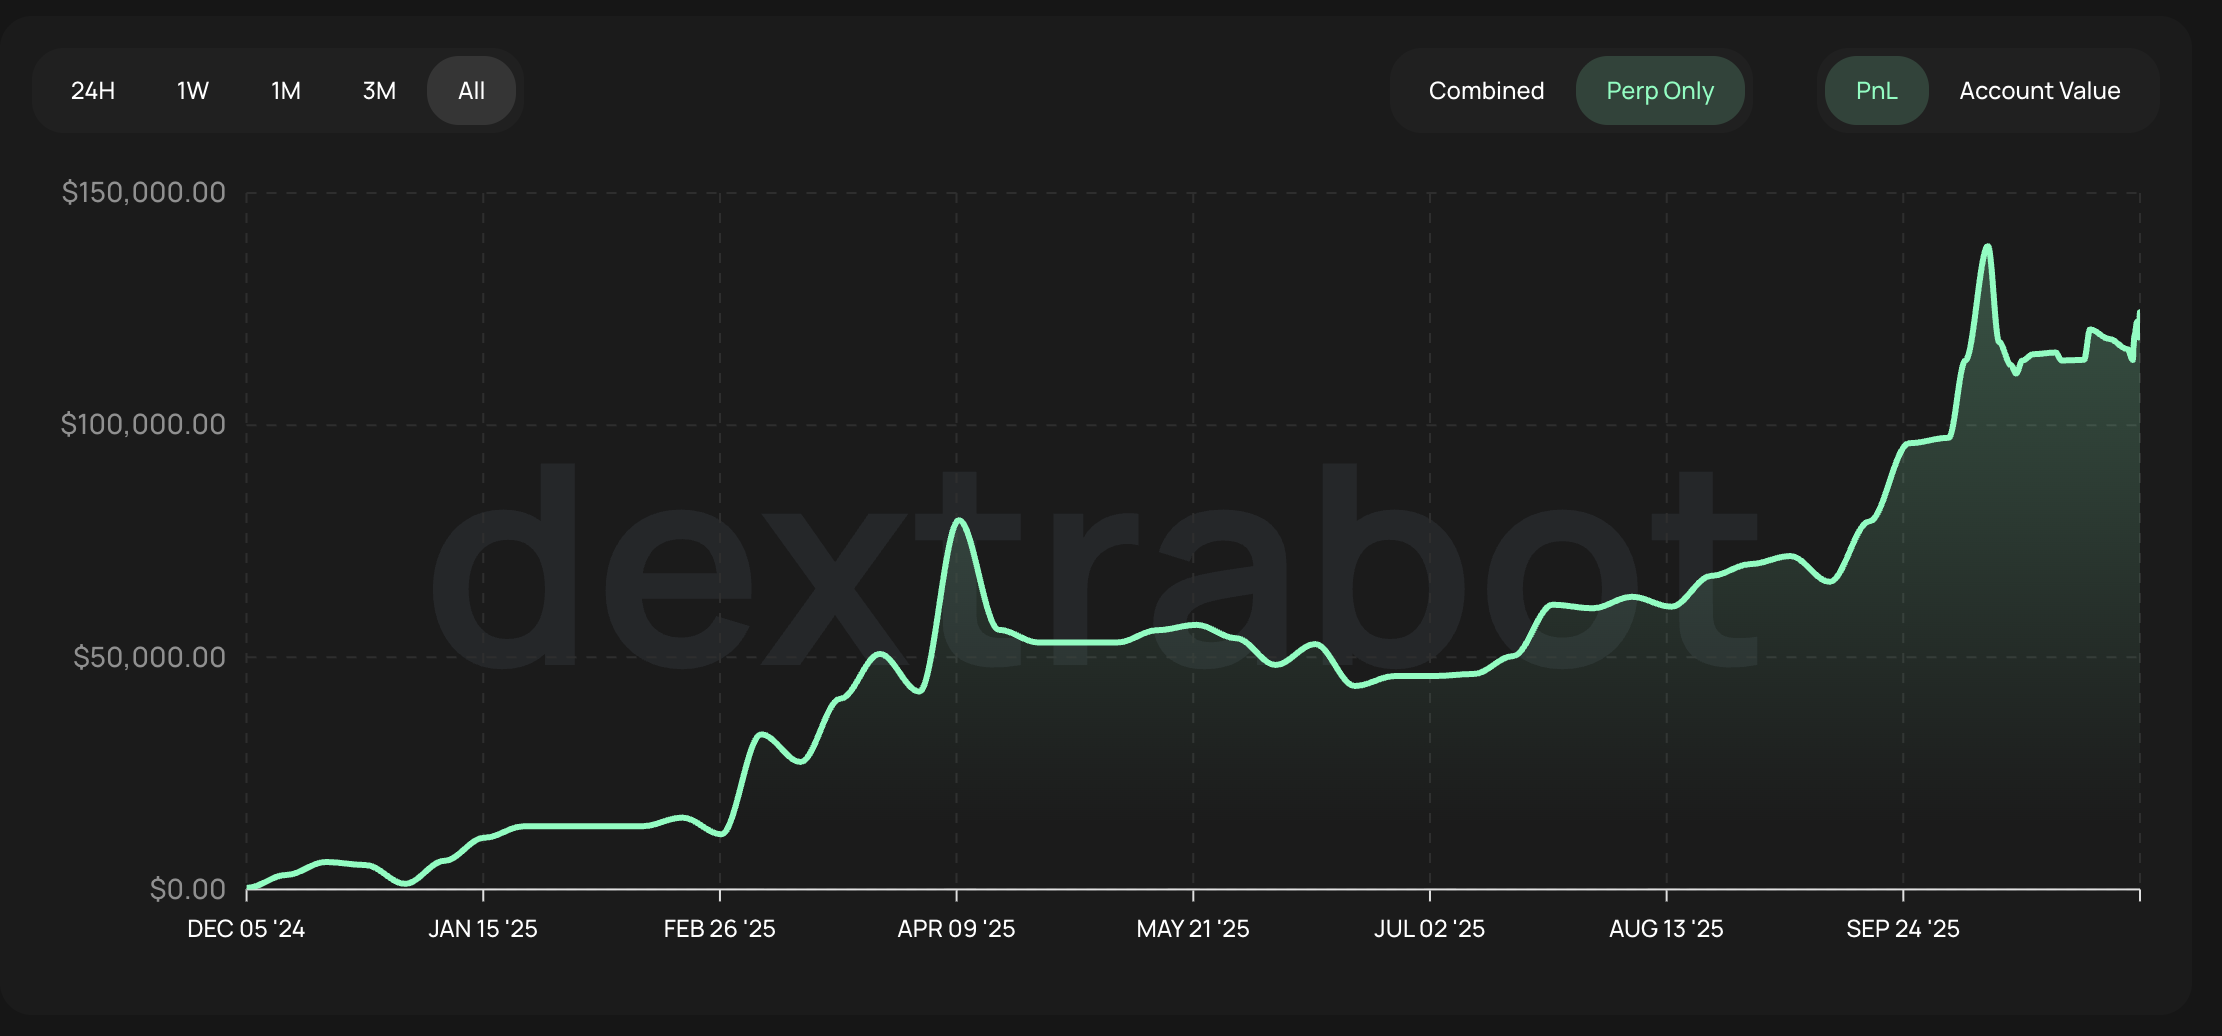
Task: Click the DEC 05 '24 axis label
Action: (246, 929)
